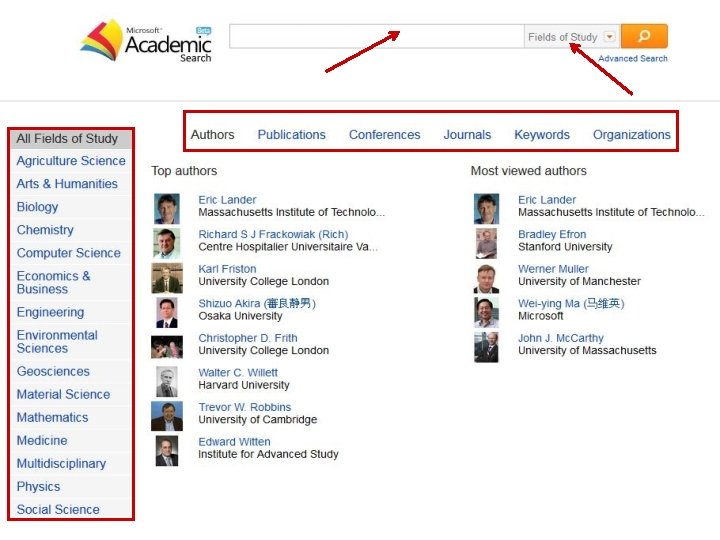Switch to the Journals tab
Image resolution: width=720 pixels, height=540 pixels.
tap(467, 135)
